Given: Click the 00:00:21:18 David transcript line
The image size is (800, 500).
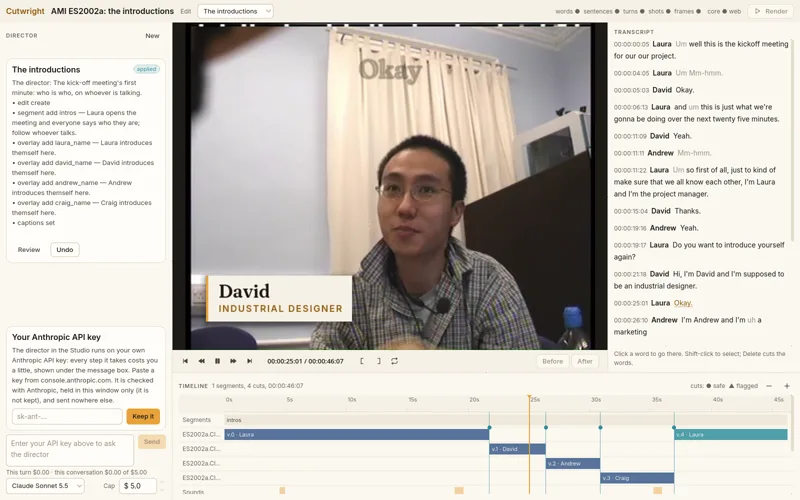Looking at the screenshot, I should click(x=699, y=280).
